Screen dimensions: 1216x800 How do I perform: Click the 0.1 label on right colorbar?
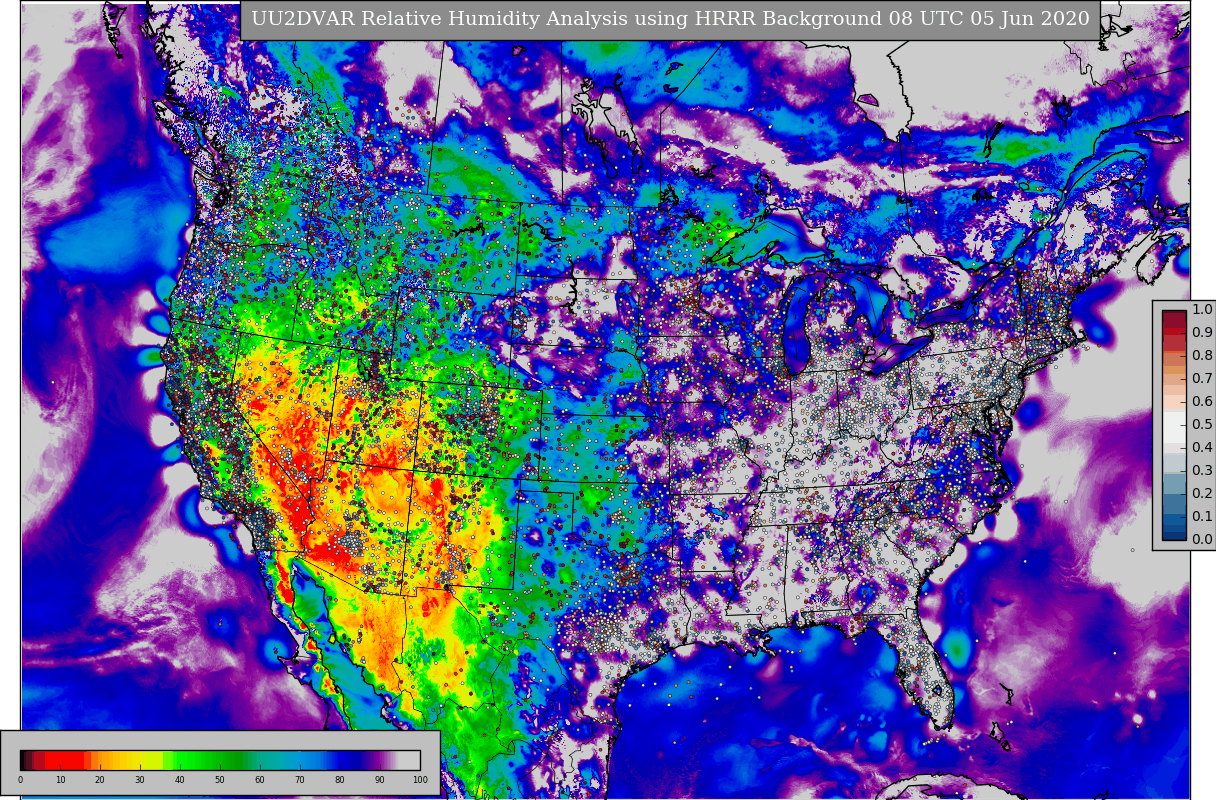[x=1202, y=516]
